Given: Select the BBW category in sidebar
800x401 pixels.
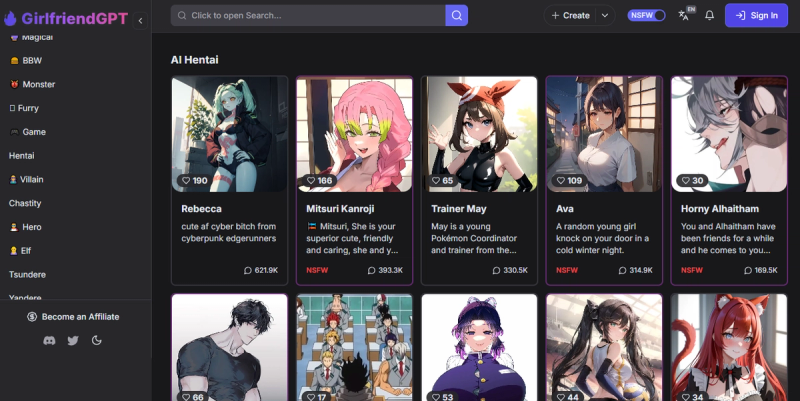Looking at the screenshot, I should pyautogui.click(x=26, y=60).
